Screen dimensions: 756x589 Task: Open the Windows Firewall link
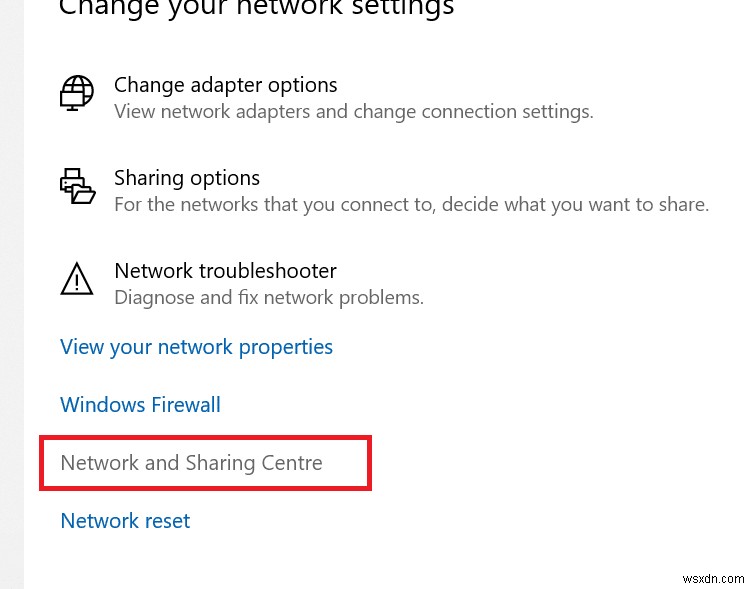click(140, 405)
